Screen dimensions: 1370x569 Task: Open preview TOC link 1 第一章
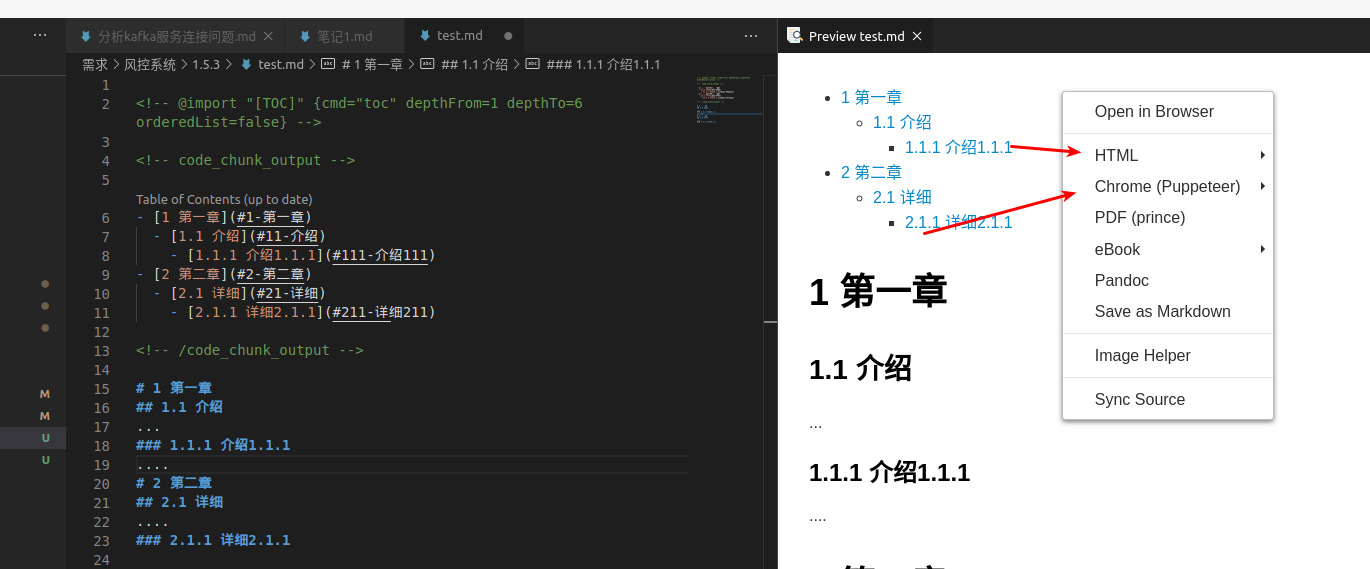(871, 97)
